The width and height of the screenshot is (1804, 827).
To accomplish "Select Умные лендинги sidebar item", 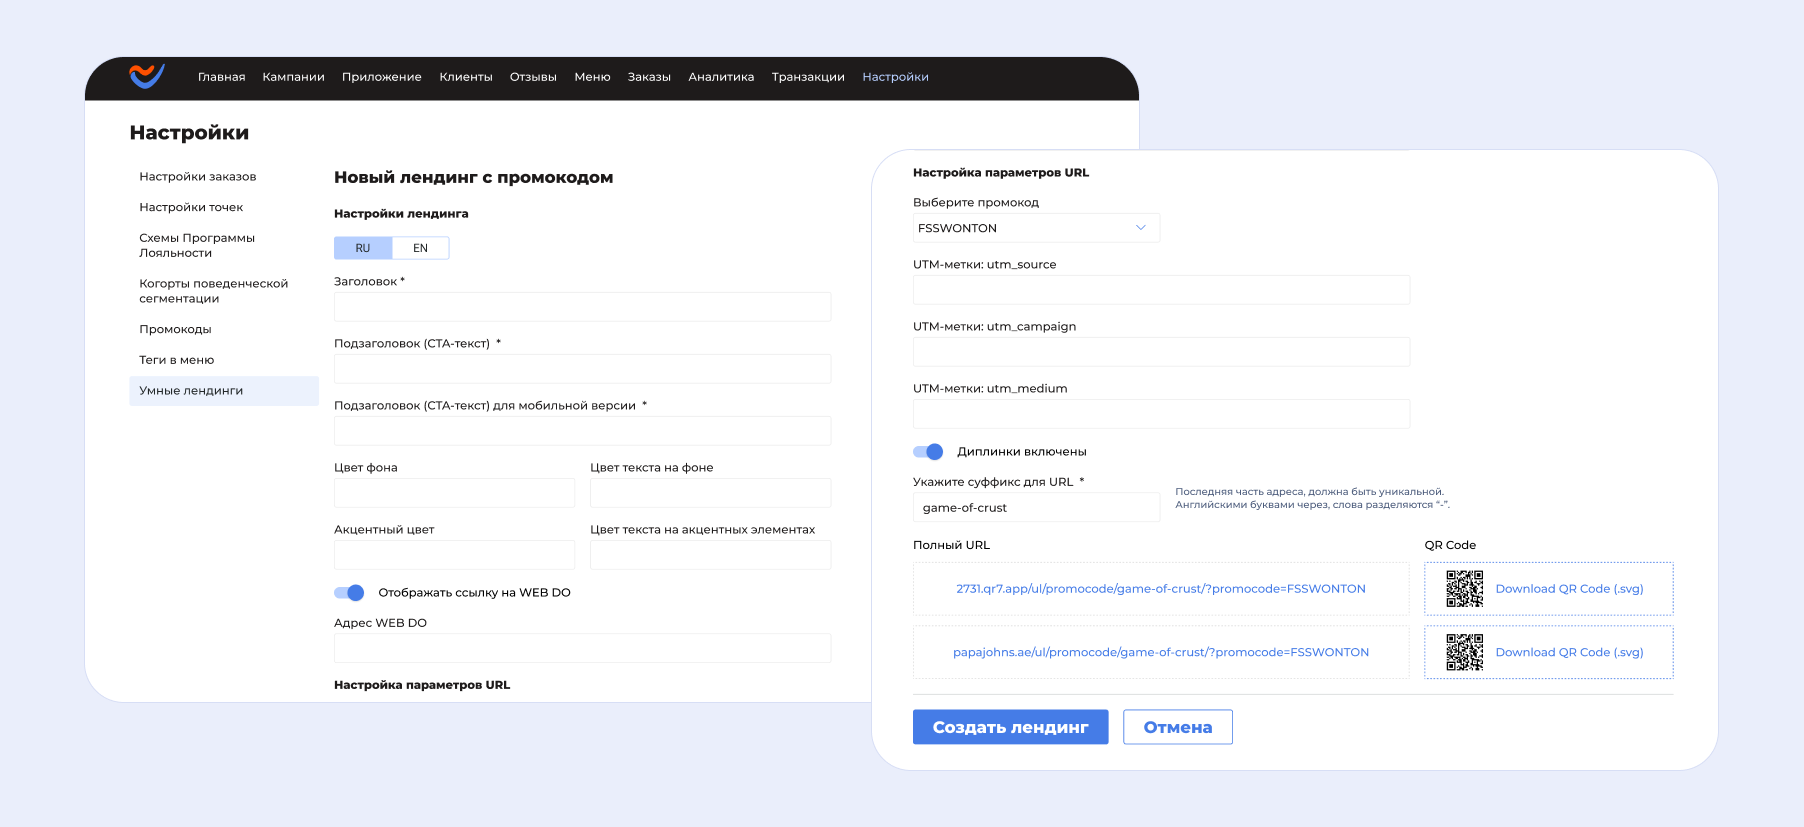I will [x=224, y=391].
